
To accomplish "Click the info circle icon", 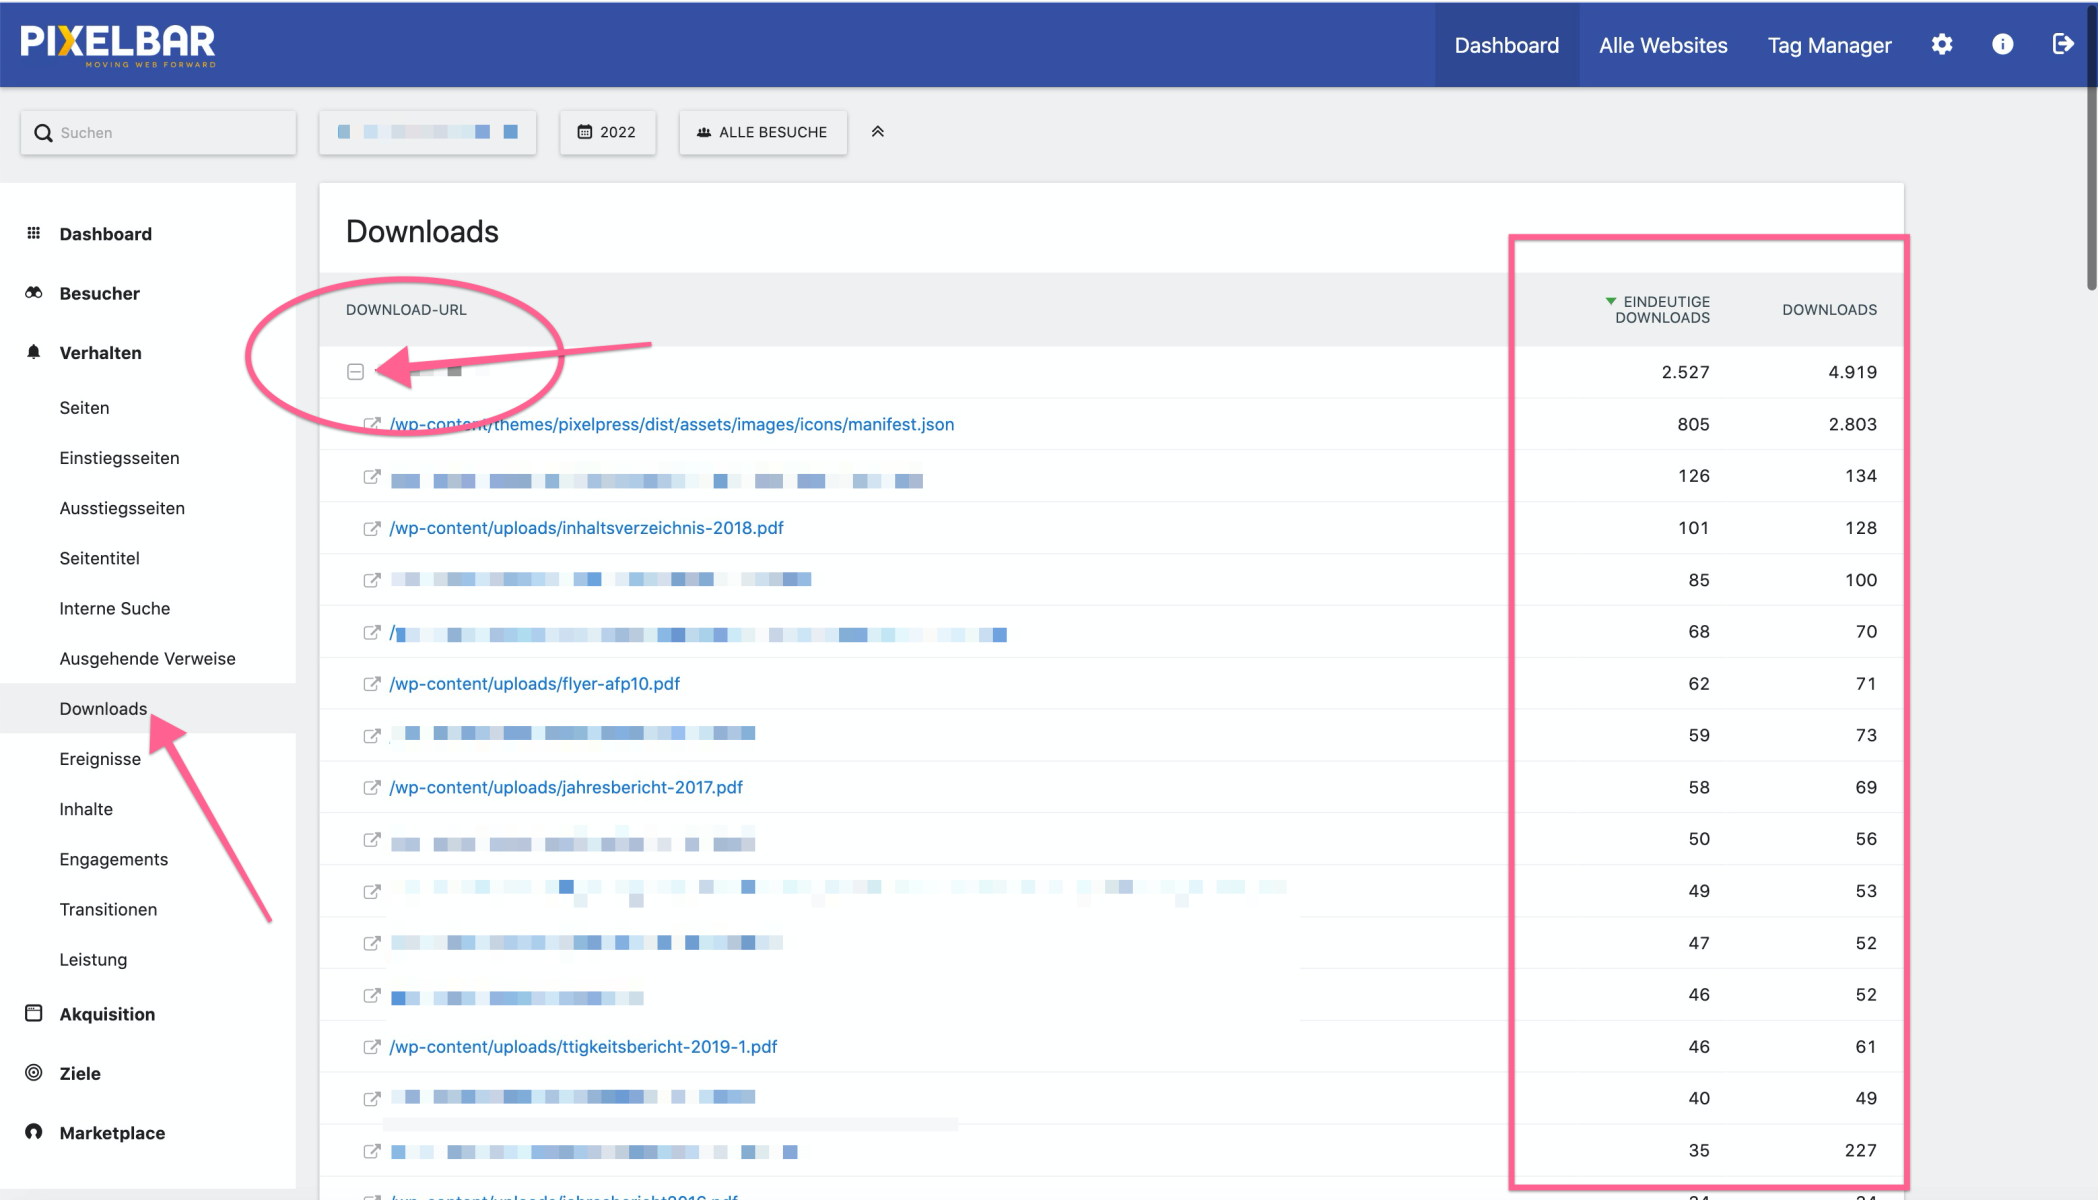I will (x=2002, y=44).
